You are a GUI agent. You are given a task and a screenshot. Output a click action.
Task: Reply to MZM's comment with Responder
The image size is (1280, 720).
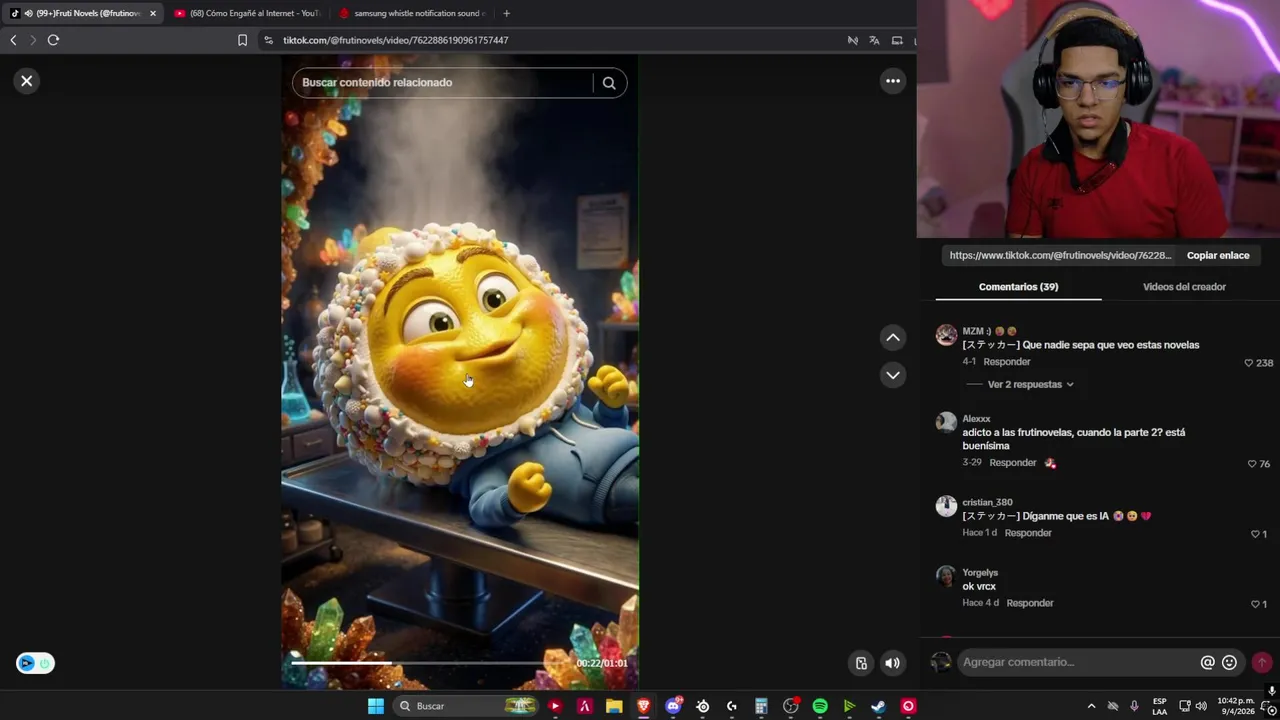1007,362
